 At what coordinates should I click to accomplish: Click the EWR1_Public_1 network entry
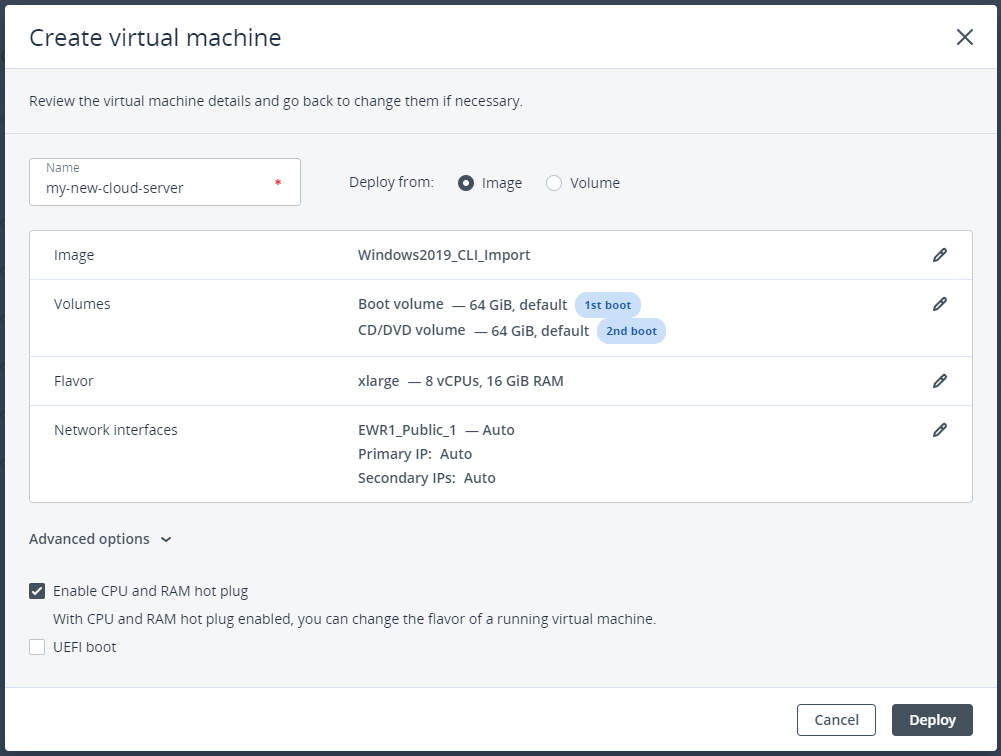407,430
